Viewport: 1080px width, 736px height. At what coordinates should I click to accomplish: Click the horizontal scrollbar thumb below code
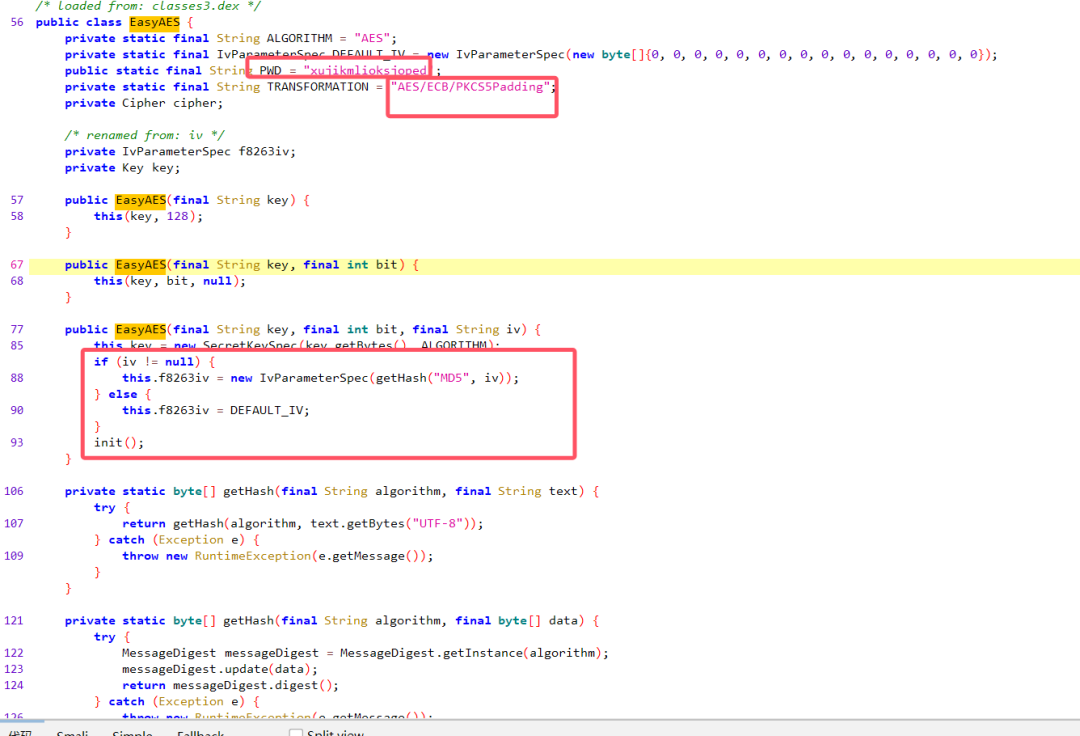(x=22, y=721)
